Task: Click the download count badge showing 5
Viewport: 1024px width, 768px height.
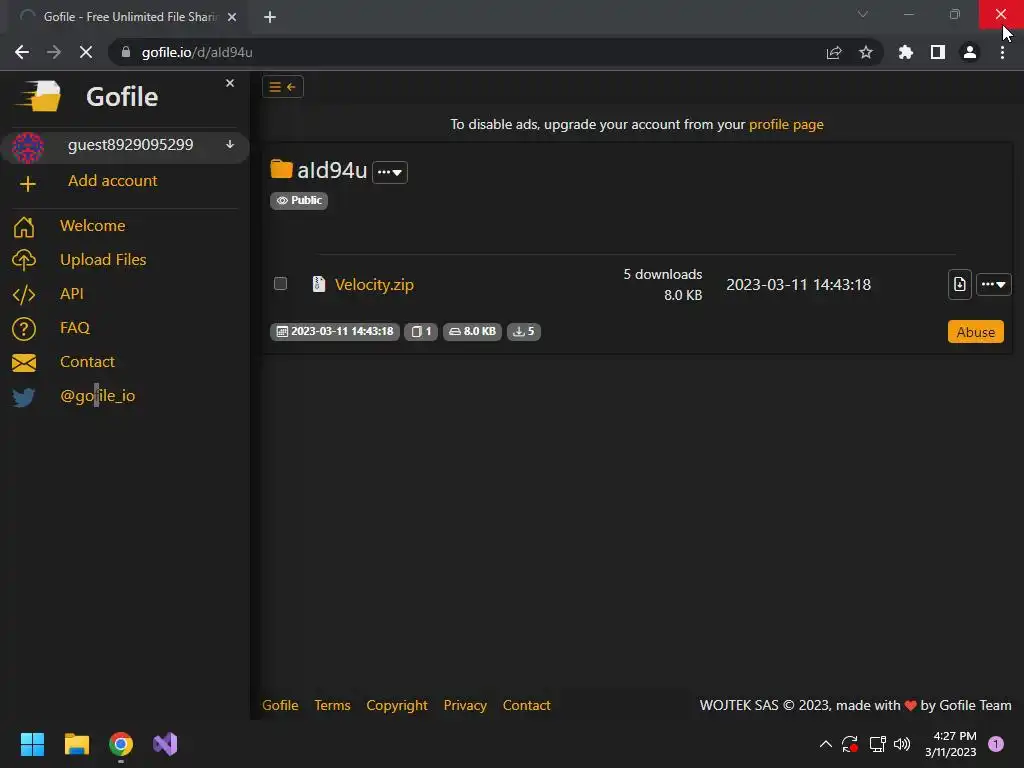Action: [x=524, y=332]
